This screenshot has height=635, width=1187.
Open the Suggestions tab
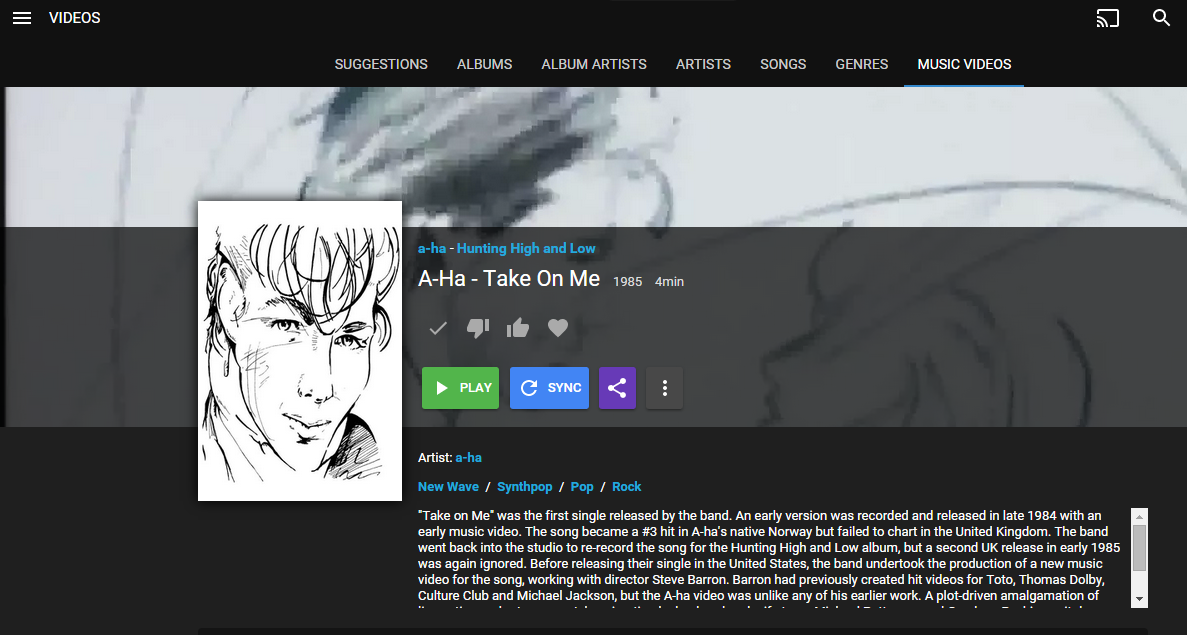click(x=381, y=64)
